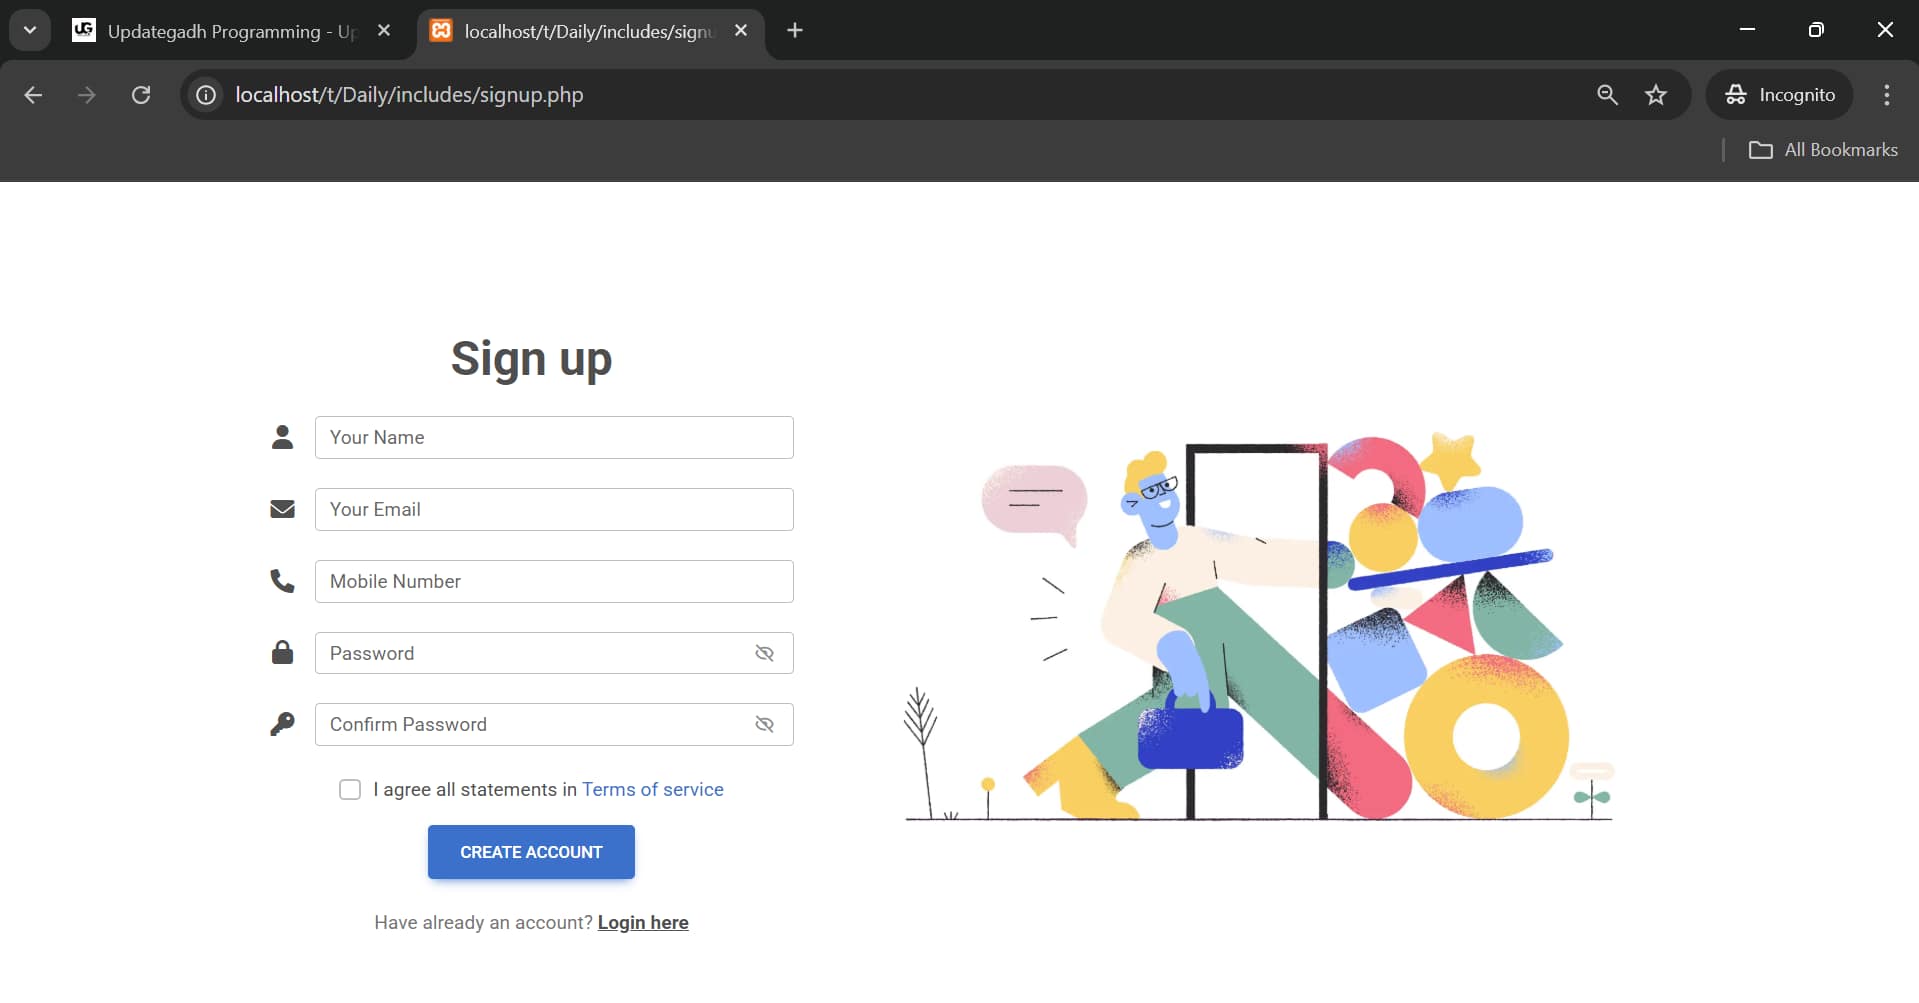Focus the Your Email field
This screenshot has height=1003, width=1919.
point(554,510)
